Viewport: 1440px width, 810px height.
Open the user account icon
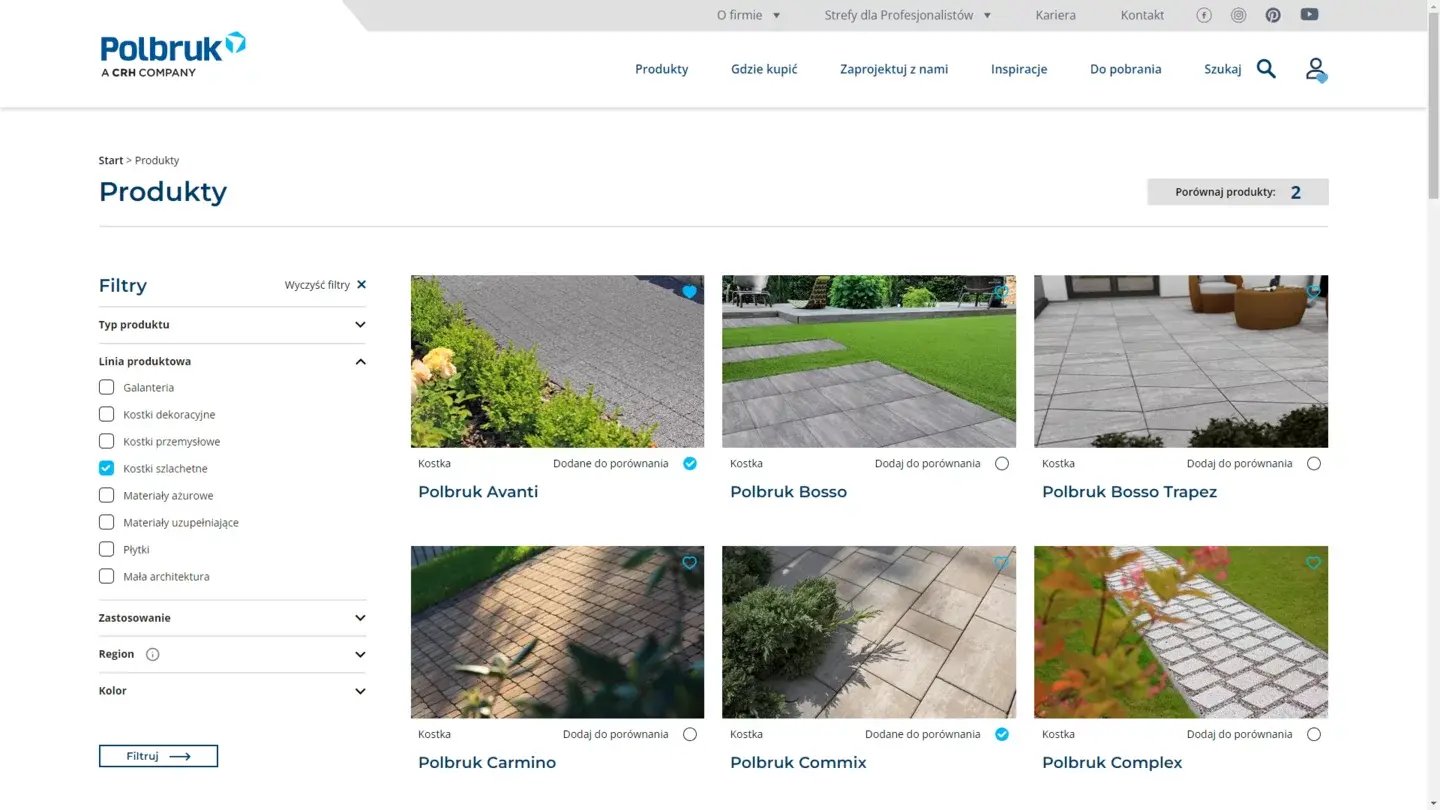(x=1316, y=69)
